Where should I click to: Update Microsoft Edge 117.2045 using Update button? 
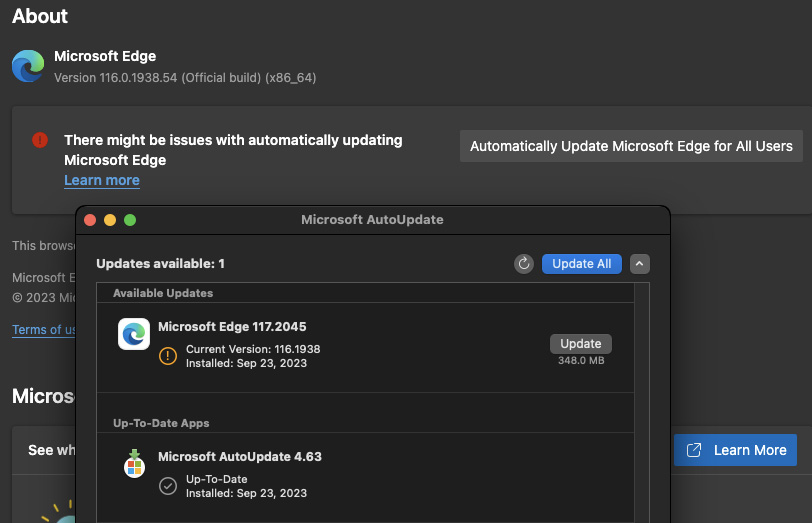[x=581, y=343]
